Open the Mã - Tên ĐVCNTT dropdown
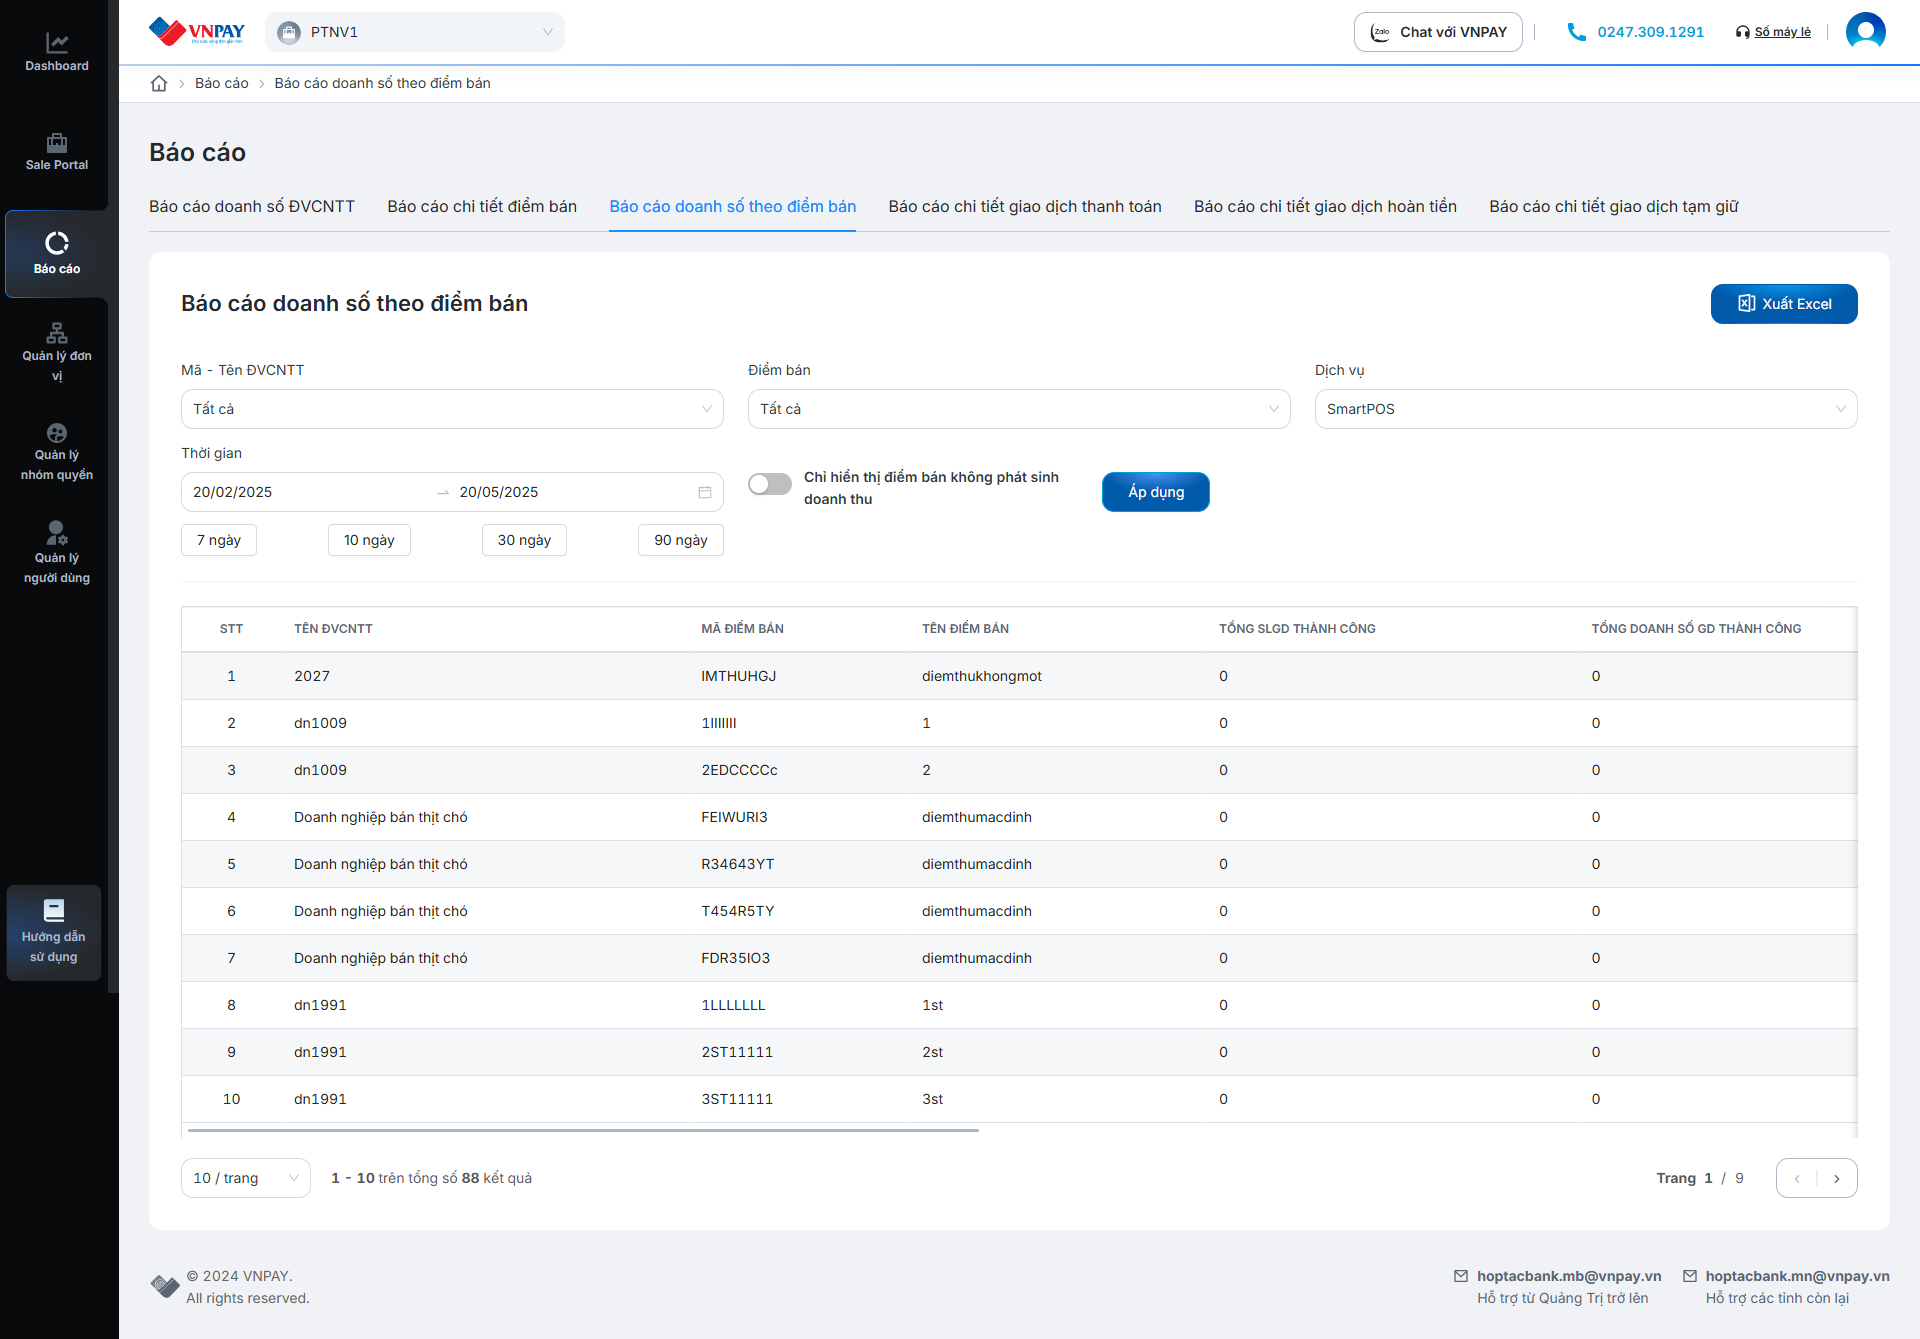This screenshot has width=1920, height=1339. (452, 409)
